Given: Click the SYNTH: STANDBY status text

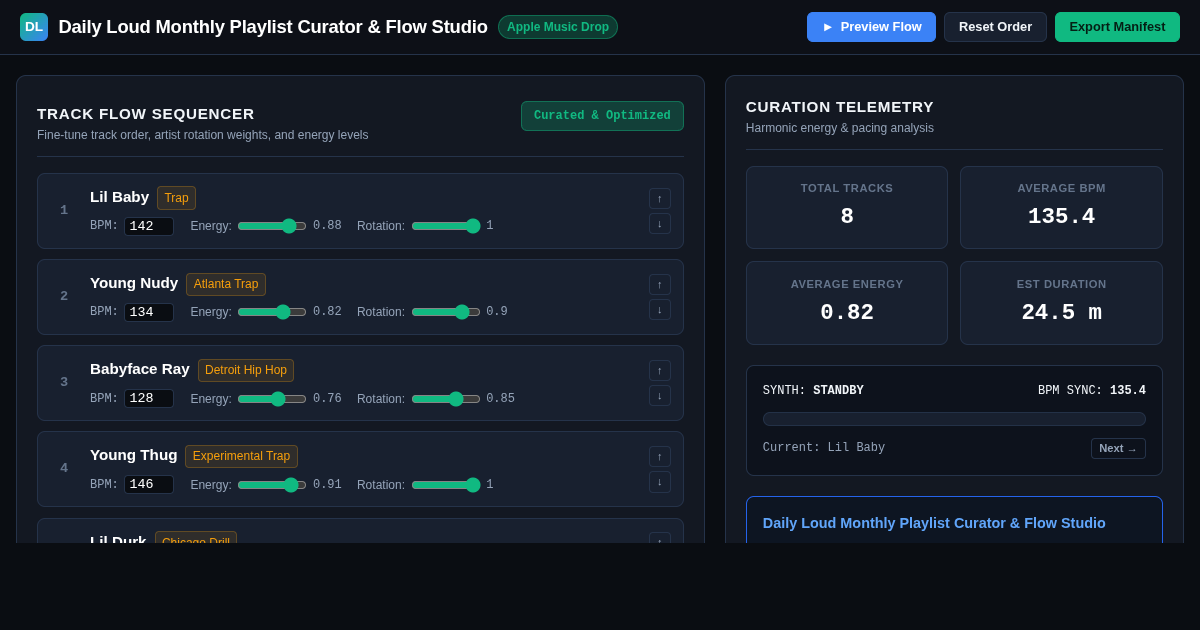Looking at the screenshot, I should tap(813, 391).
